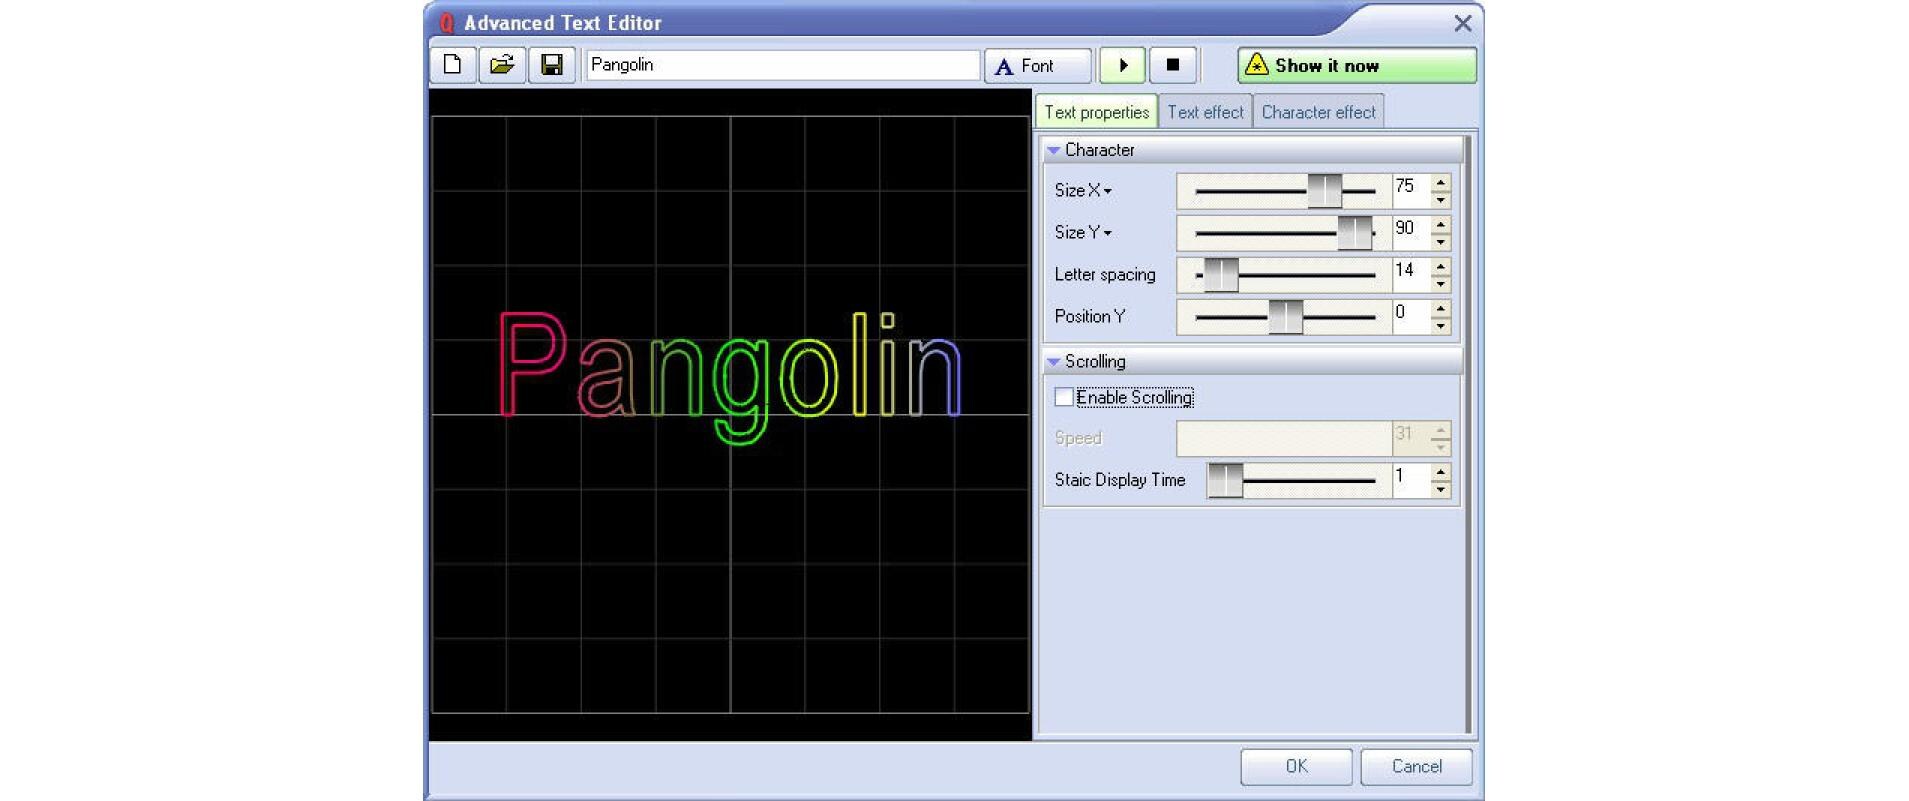Decrease Position Y with down arrow

(1440, 325)
